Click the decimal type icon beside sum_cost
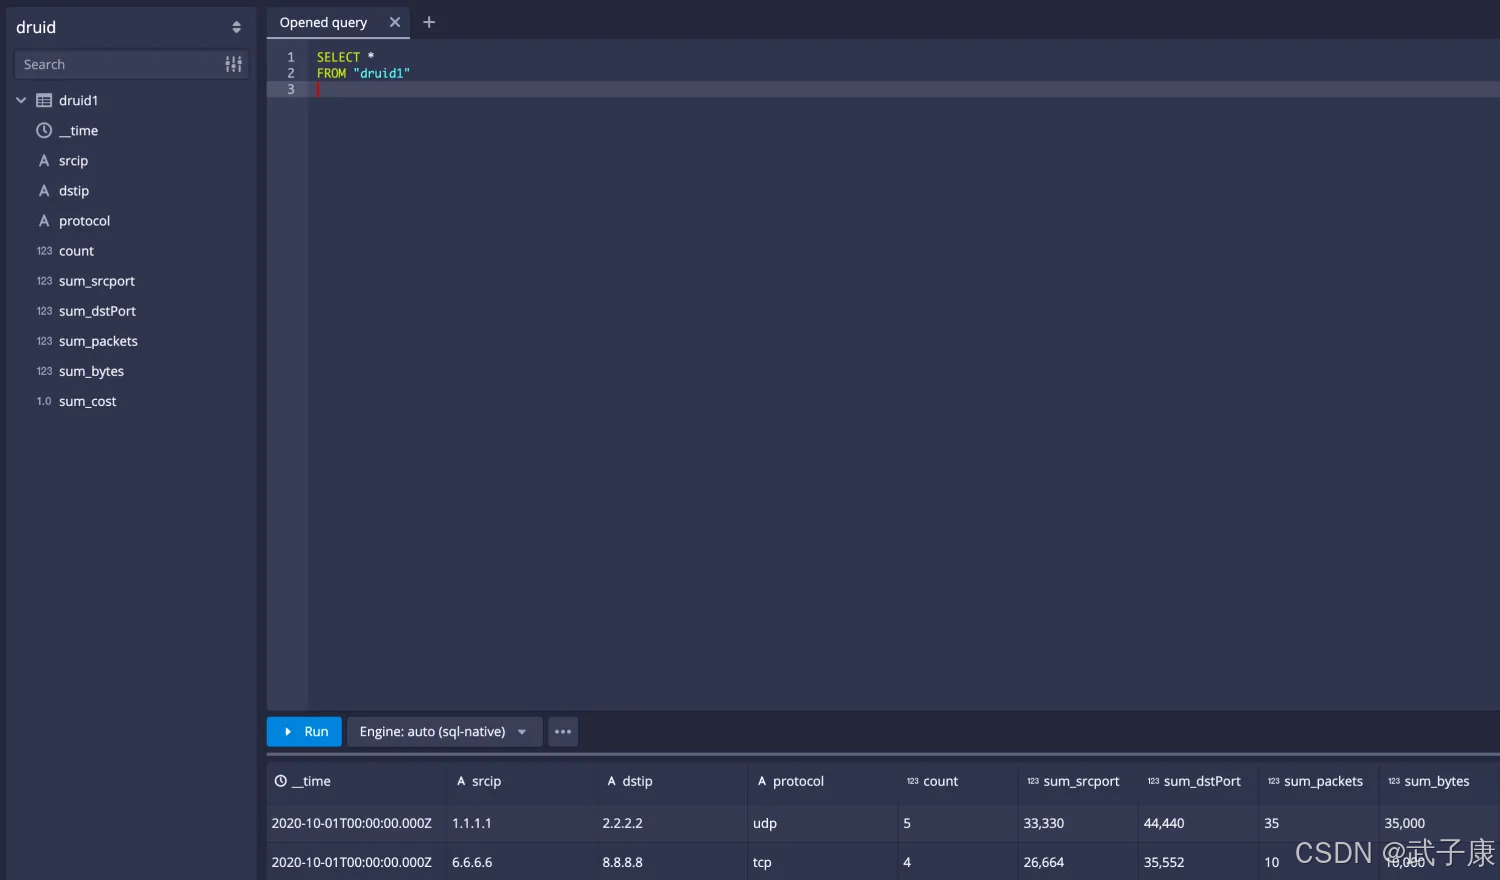The height and width of the screenshot is (880, 1500). (44, 401)
